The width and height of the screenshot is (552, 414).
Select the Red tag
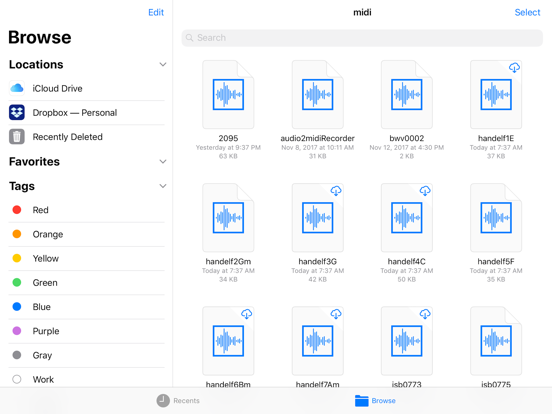87,210
